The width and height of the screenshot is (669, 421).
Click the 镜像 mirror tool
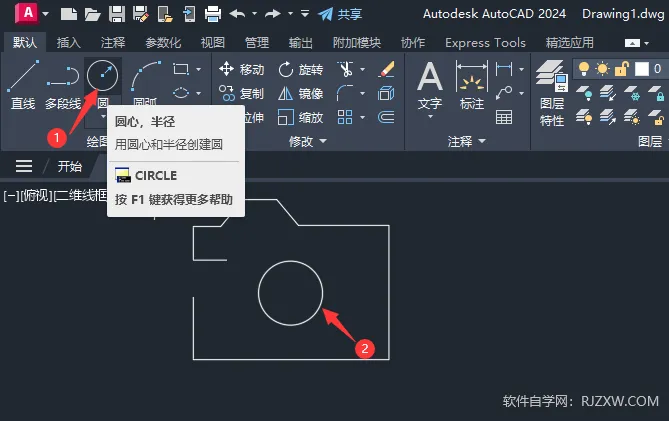[300, 93]
